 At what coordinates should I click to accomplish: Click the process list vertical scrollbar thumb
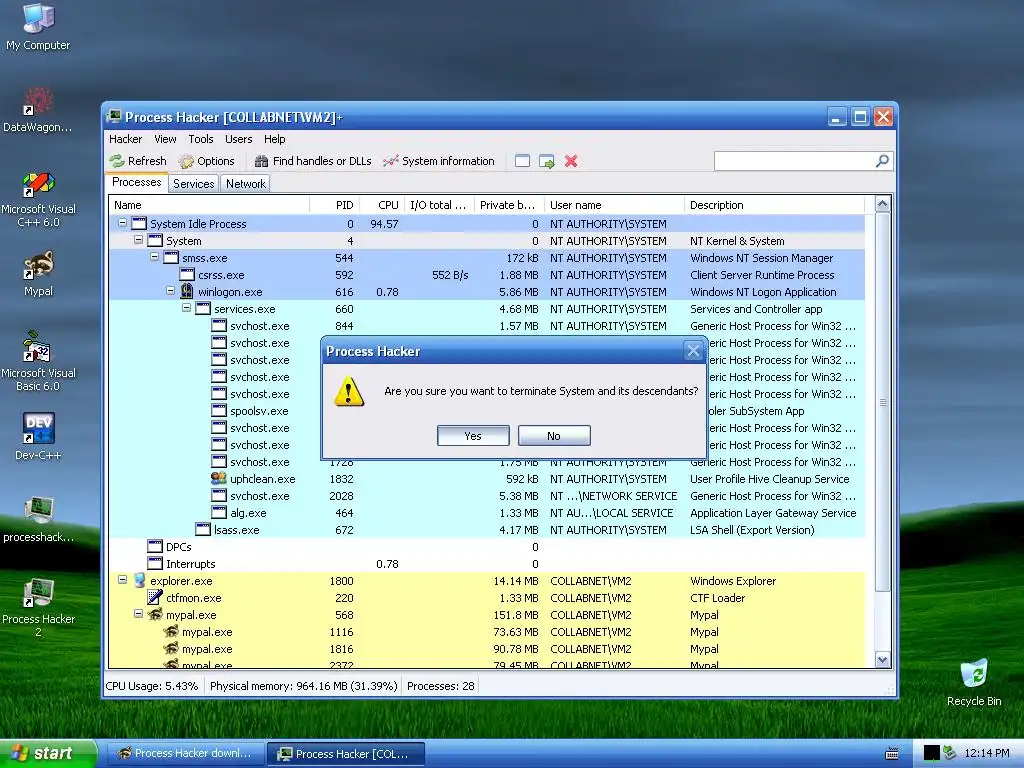[882, 402]
